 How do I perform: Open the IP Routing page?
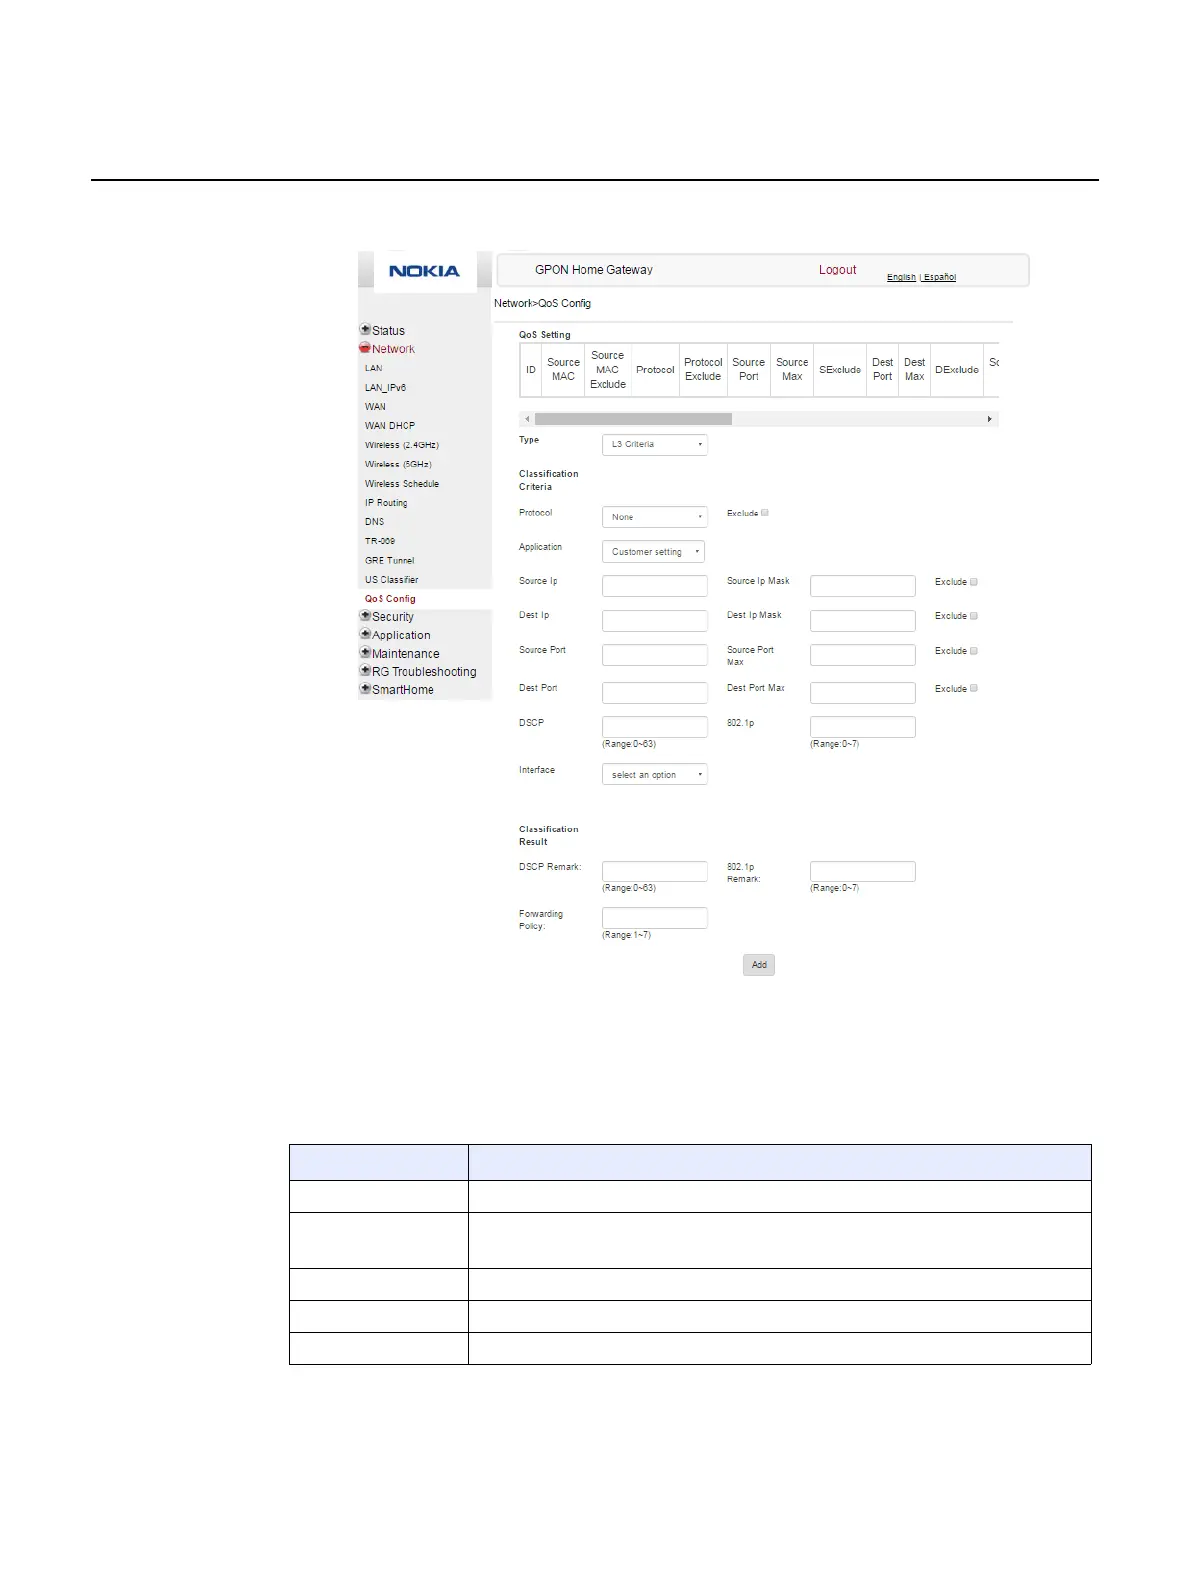(x=386, y=503)
